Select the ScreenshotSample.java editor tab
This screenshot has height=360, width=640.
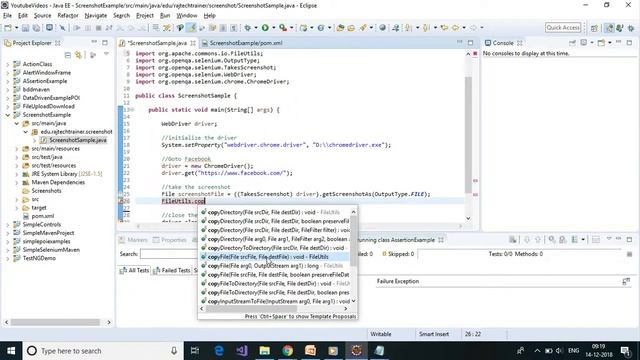pyautogui.click(x=157, y=43)
